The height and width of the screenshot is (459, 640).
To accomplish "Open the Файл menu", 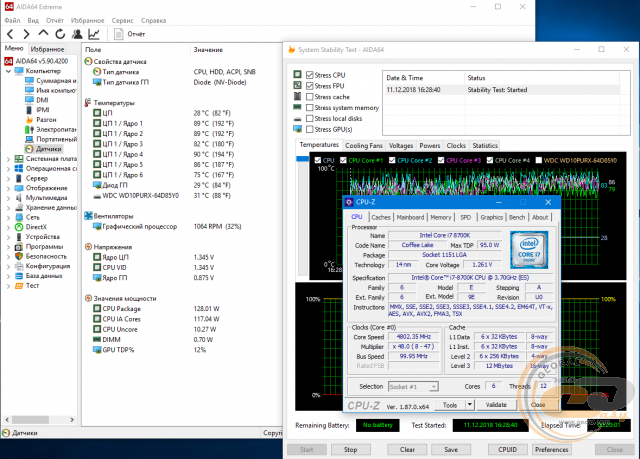I will click(x=12, y=20).
